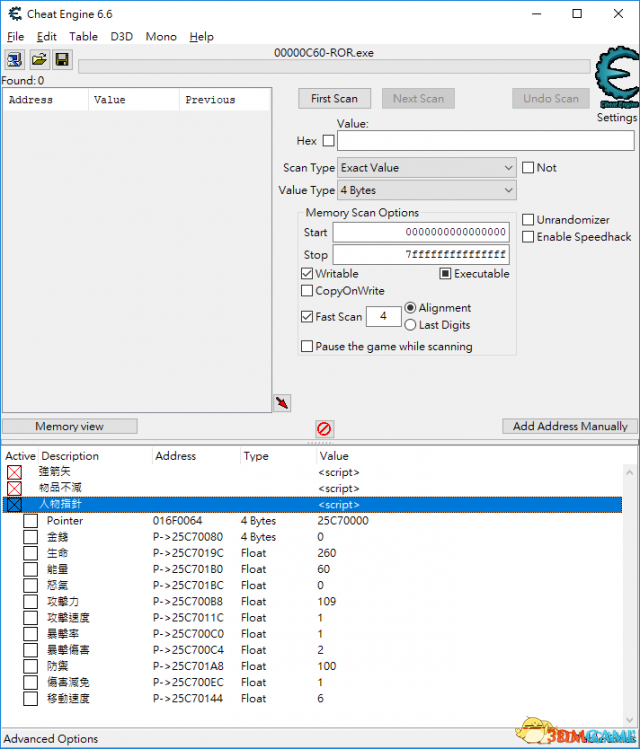Tick the checkbox for address P->25C70080

pyautogui.click(x=31, y=537)
